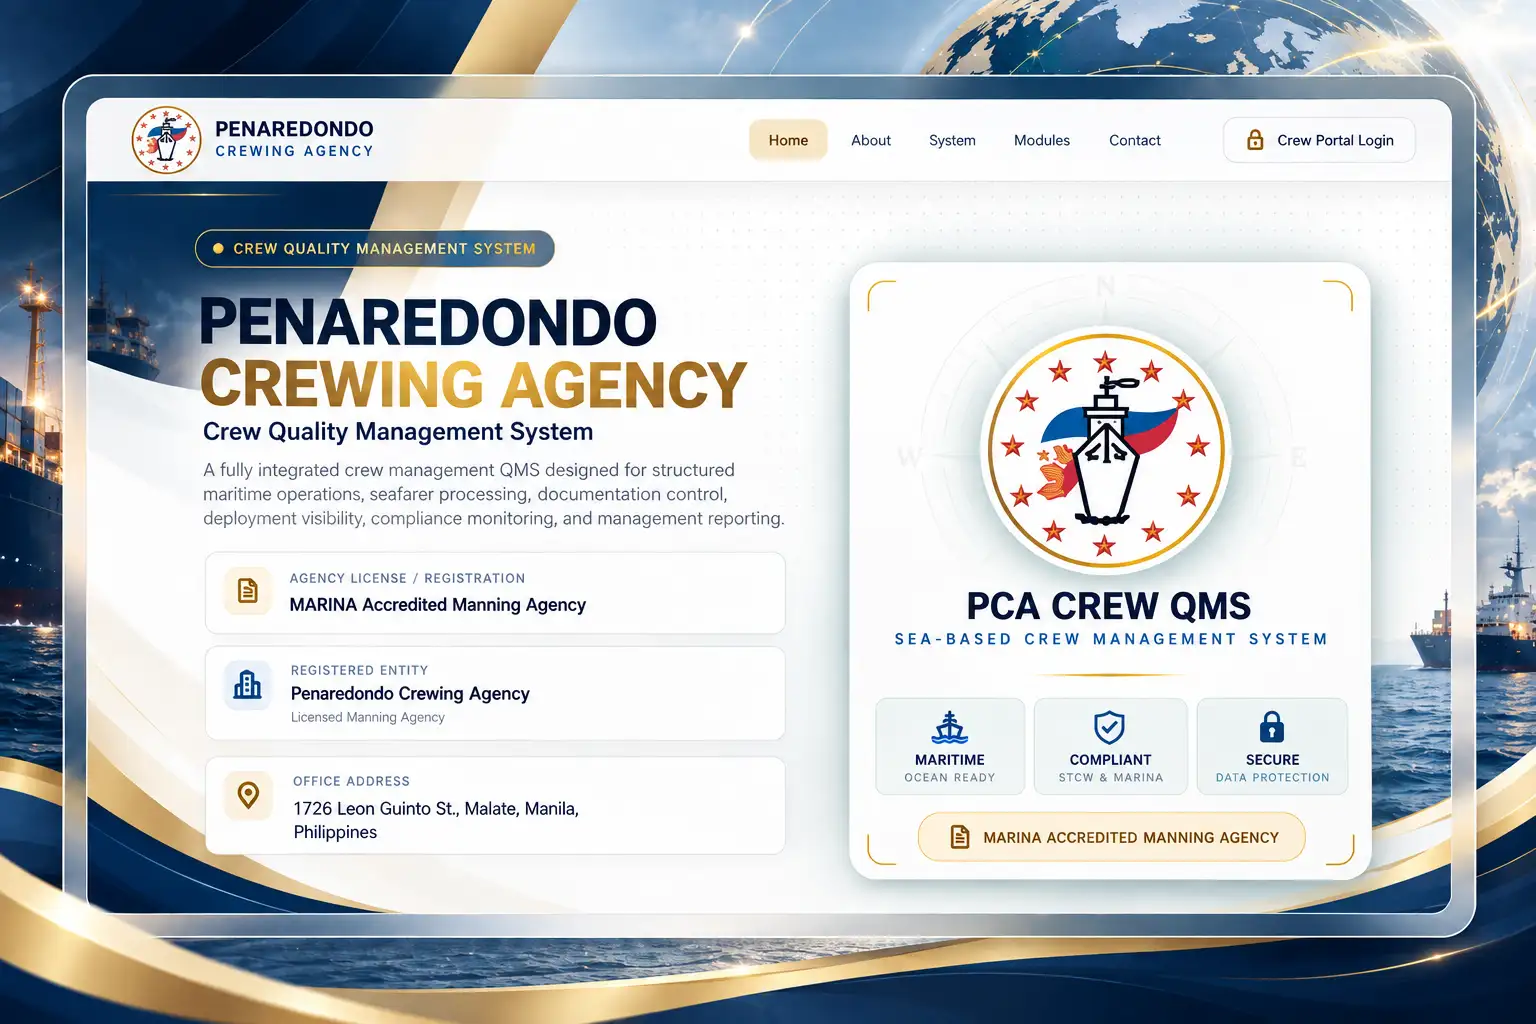Open the System menu item
The width and height of the screenshot is (1536, 1024).
click(952, 140)
